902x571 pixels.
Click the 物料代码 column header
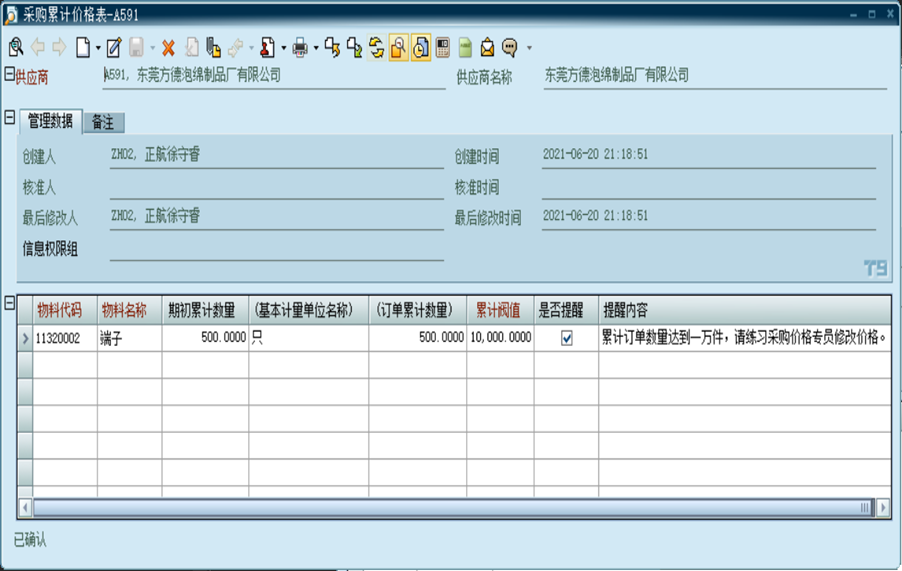59,311
